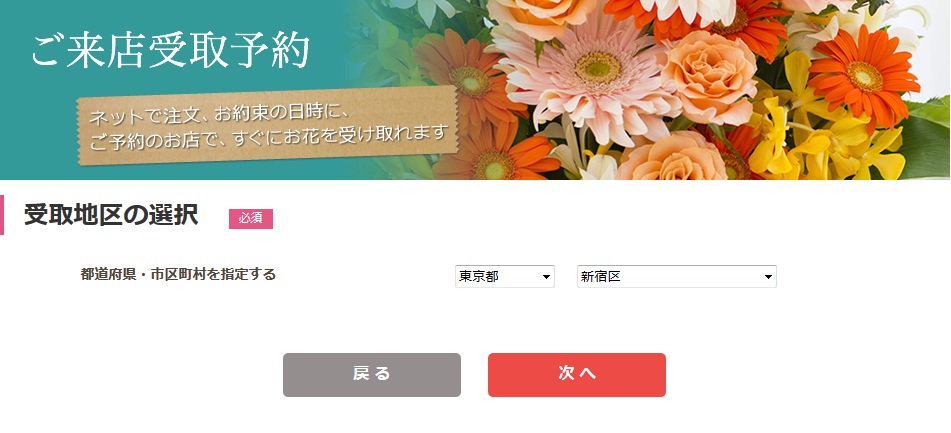Click the peach rose in banner center

tap(708, 77)
